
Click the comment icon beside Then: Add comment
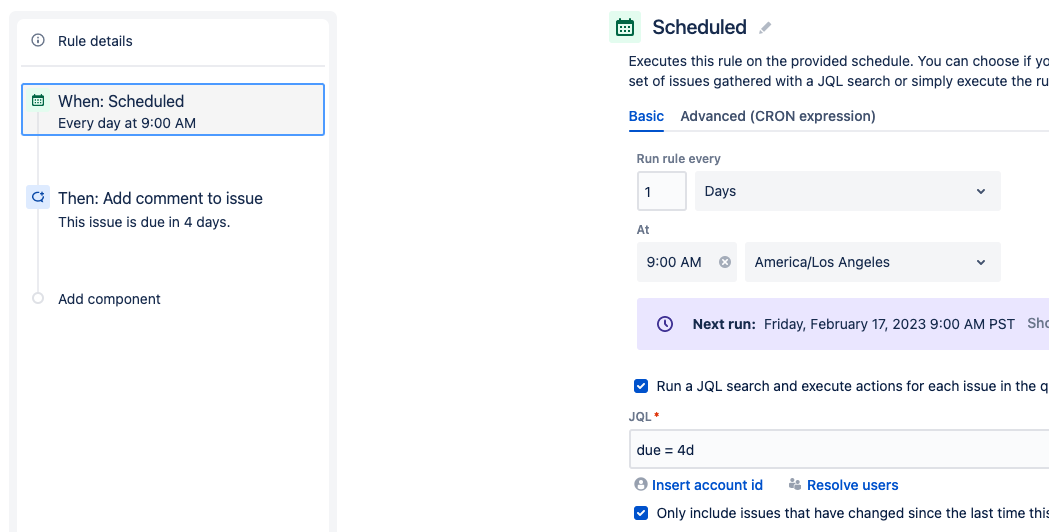[38, 197]
